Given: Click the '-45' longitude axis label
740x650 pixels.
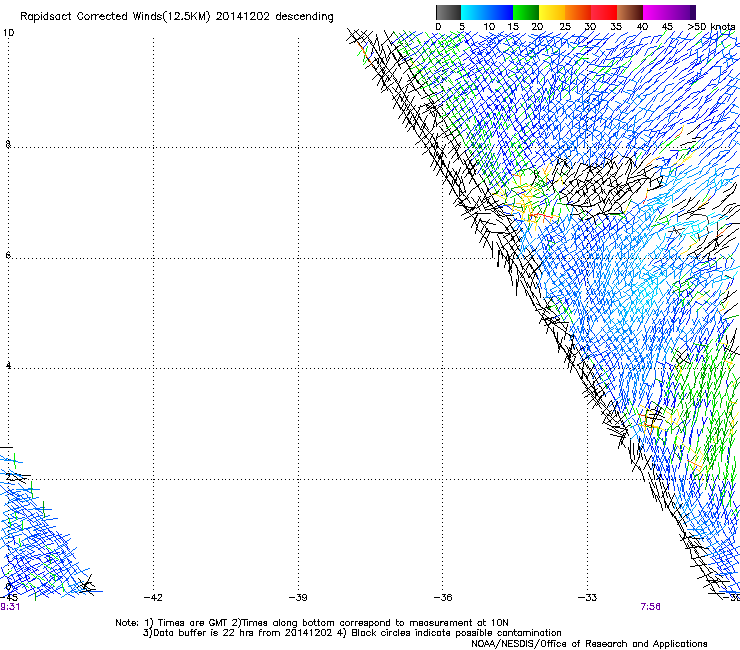Looking at the screenshot, I should [8, 598].
